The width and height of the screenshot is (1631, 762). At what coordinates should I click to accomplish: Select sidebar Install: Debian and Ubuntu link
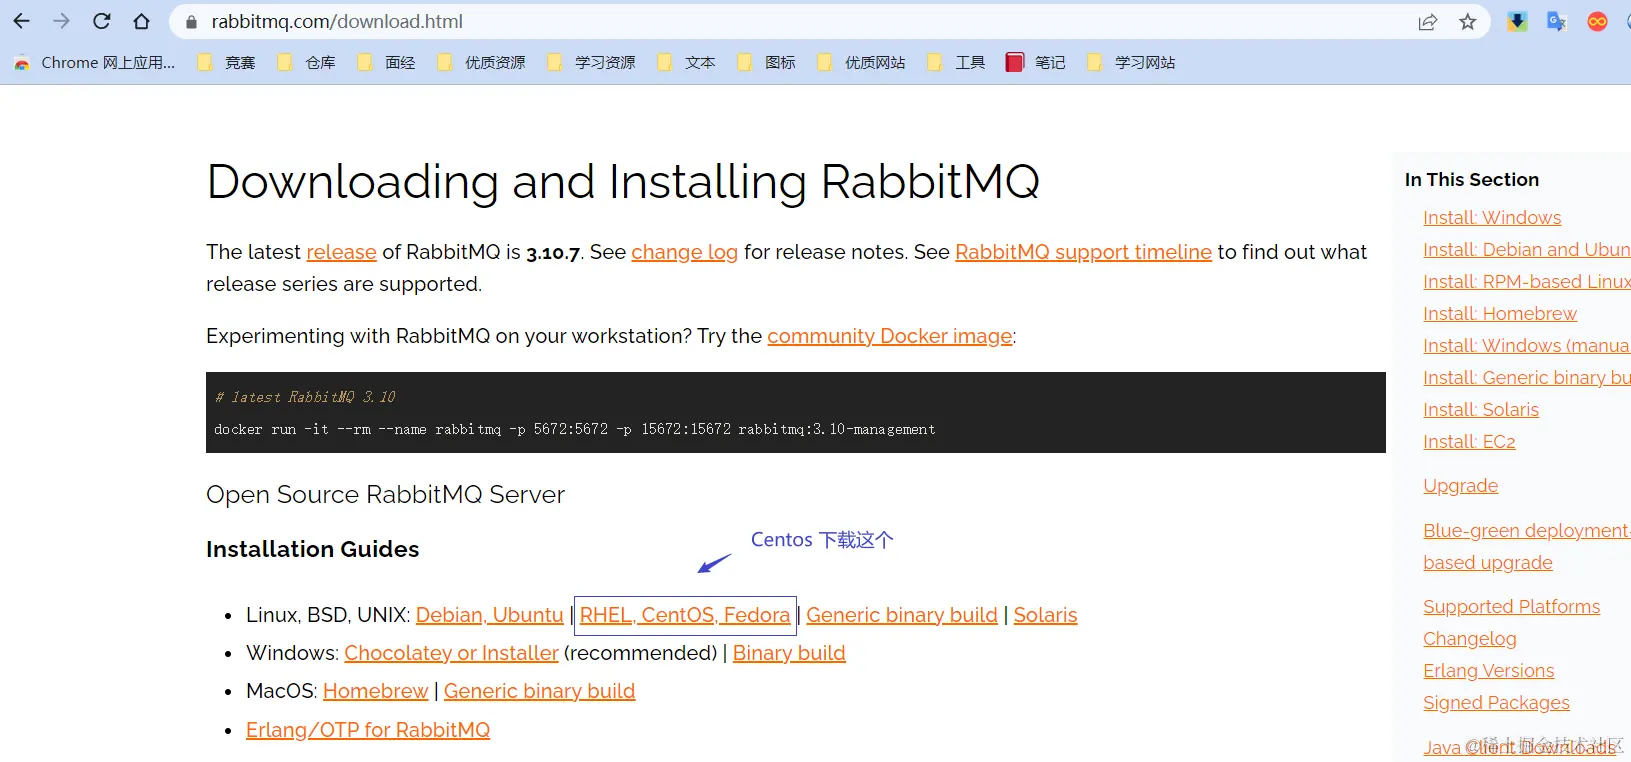(1527, 250)
